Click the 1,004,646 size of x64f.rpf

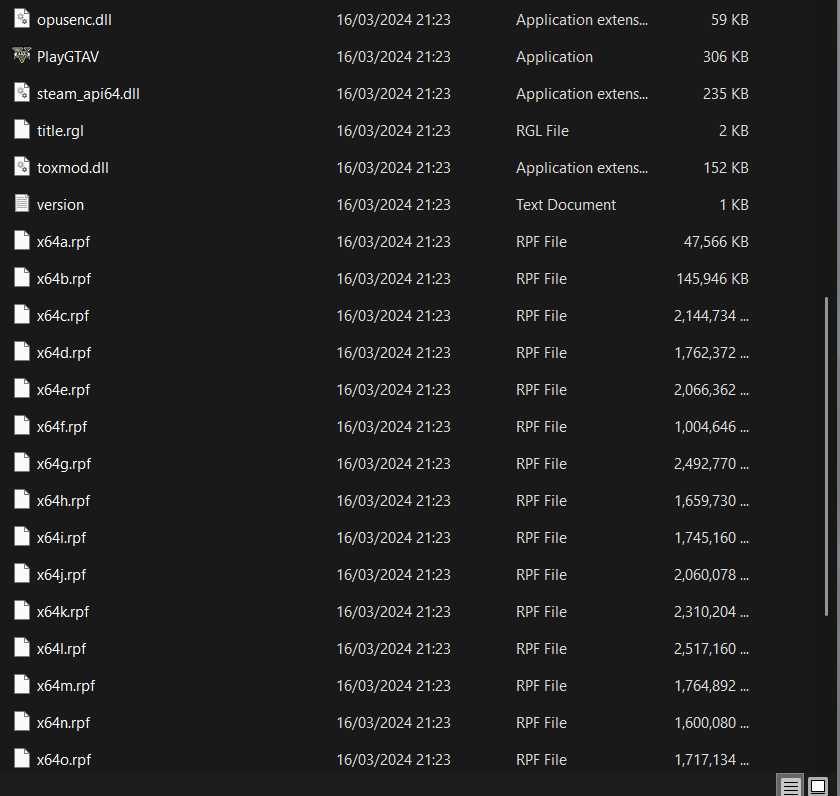pos(711,426)
